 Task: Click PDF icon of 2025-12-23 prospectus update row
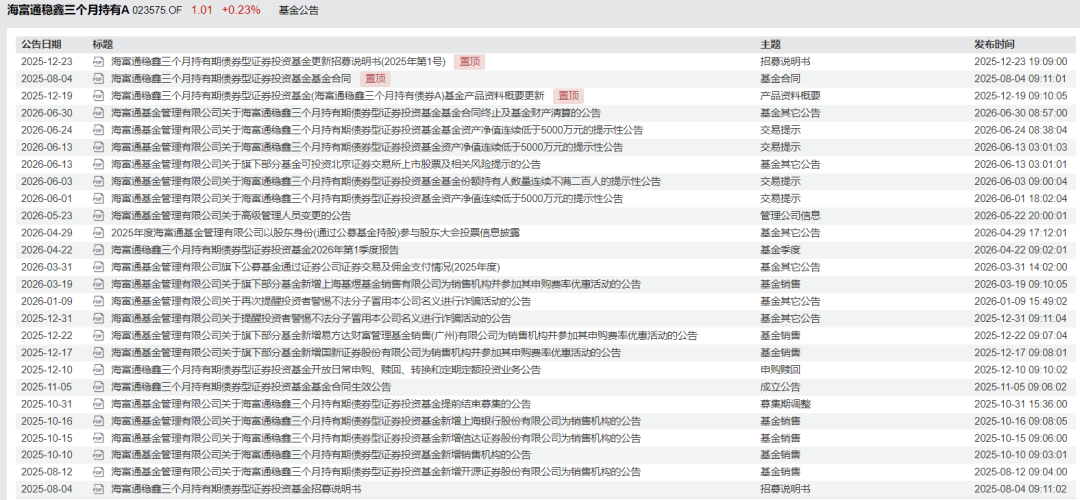click(98, 61)
